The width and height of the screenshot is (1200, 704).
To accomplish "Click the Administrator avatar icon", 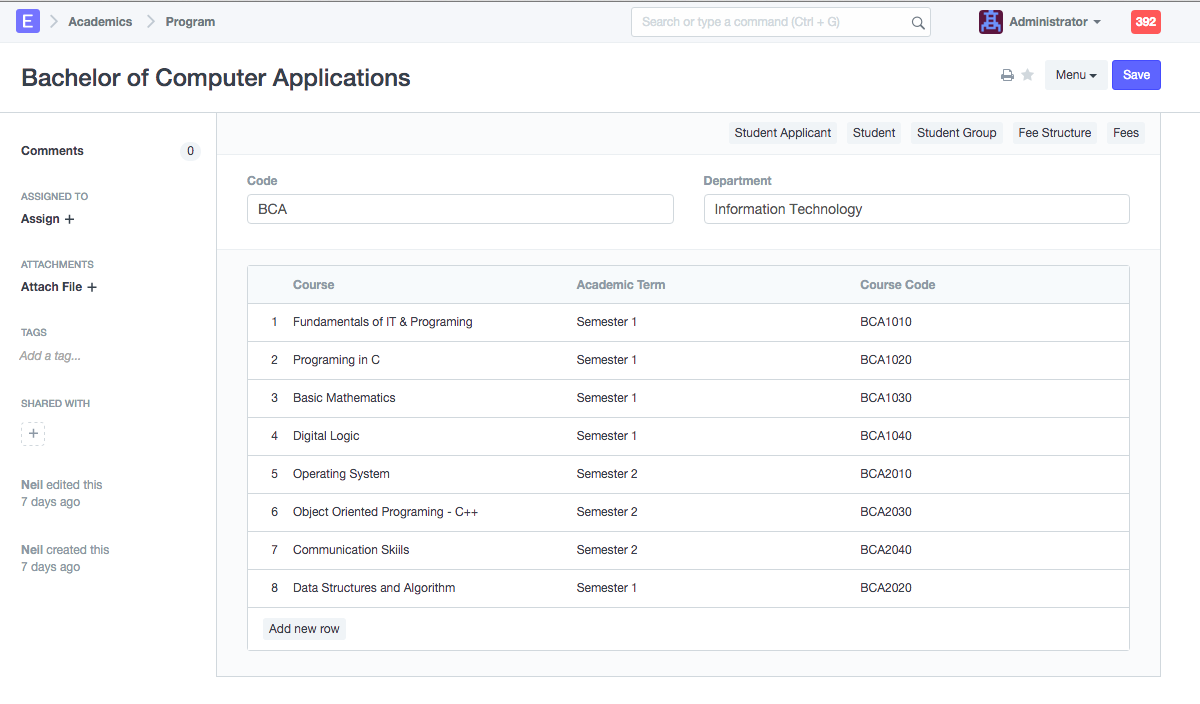I will (x=991, y=22).
